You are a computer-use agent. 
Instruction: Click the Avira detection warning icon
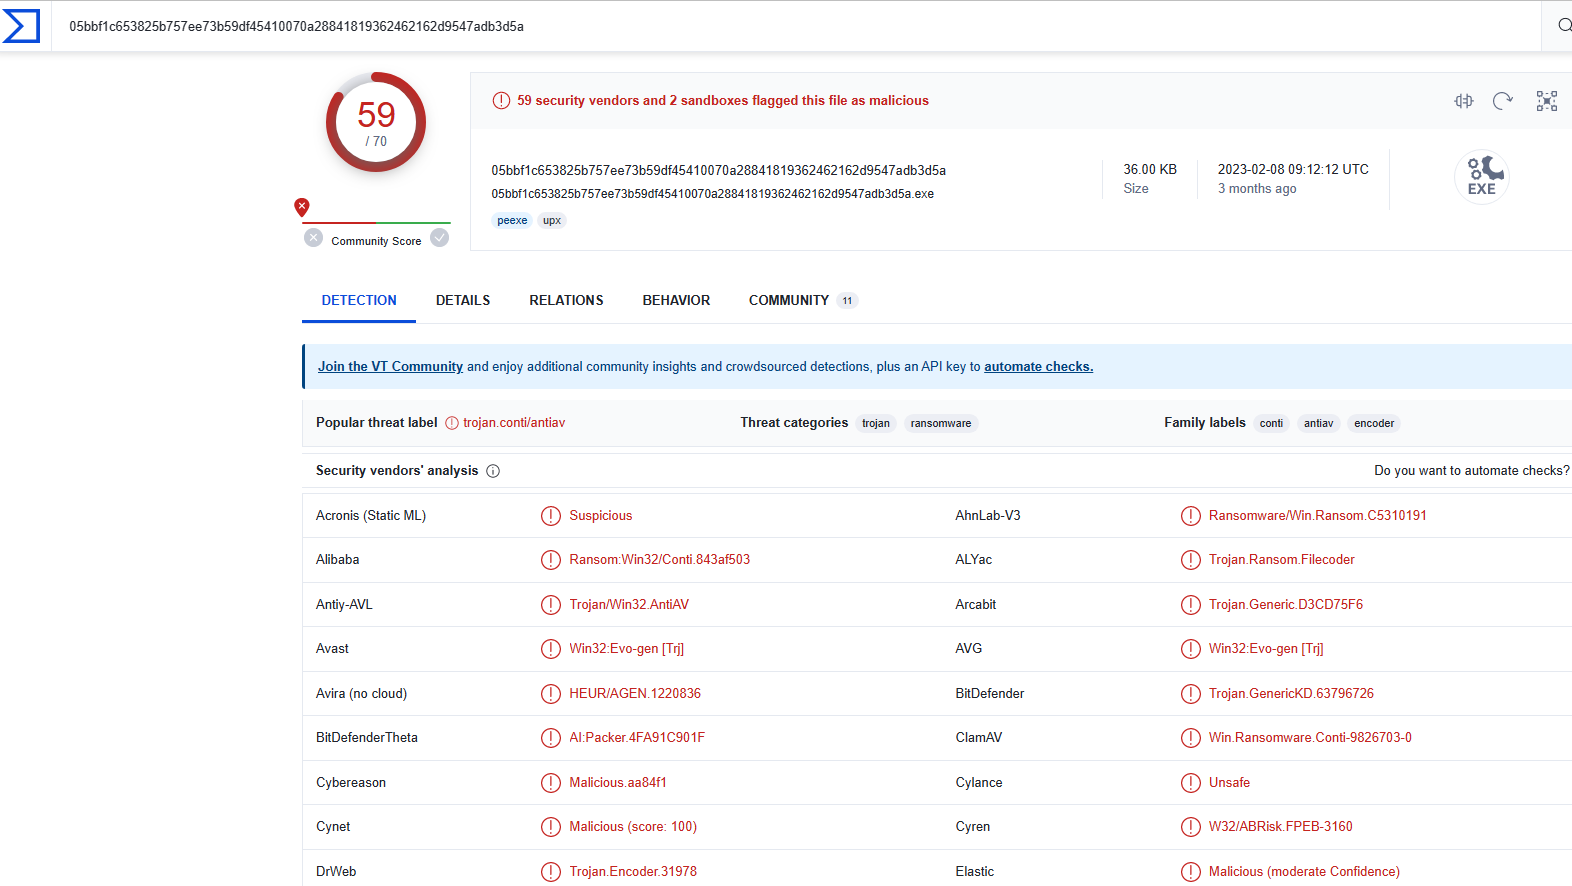(x=551, y=694)
